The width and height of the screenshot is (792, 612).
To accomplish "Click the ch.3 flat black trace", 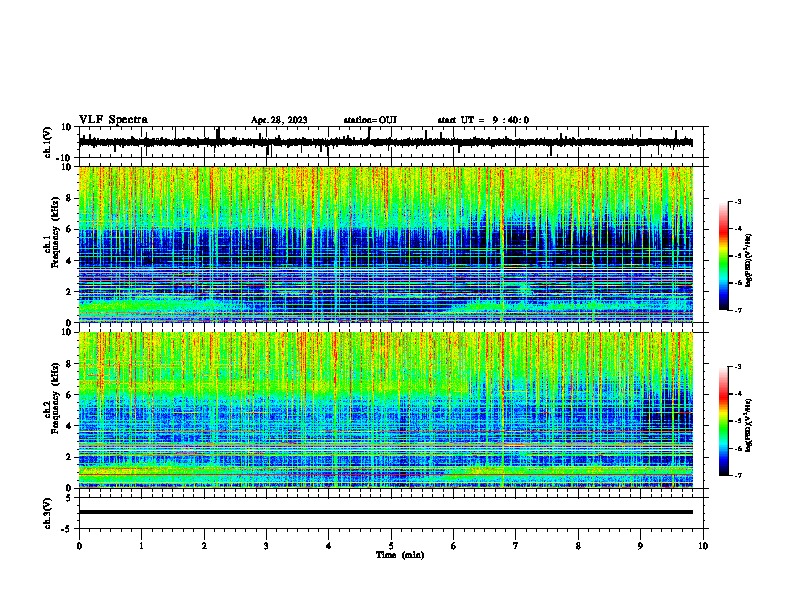I will coord(386,512).
